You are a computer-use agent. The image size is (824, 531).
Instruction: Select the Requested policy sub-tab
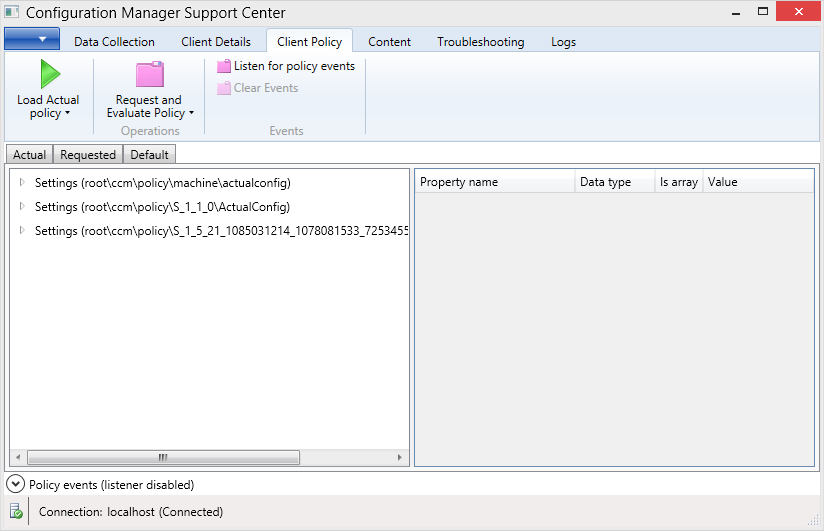coord(88,155)
